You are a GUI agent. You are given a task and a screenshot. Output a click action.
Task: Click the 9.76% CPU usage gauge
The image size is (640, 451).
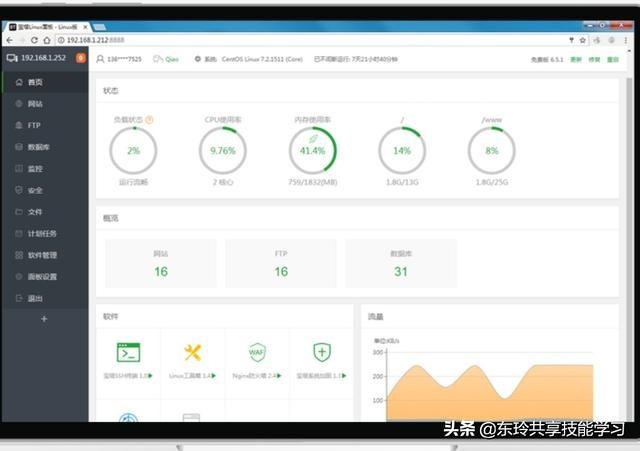tap(223, 151)
